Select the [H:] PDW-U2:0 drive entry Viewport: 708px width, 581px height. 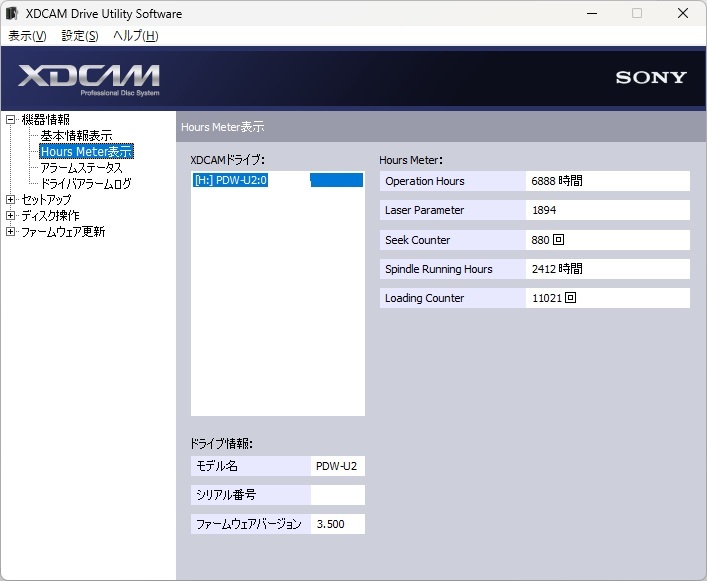tap(278, 180)
